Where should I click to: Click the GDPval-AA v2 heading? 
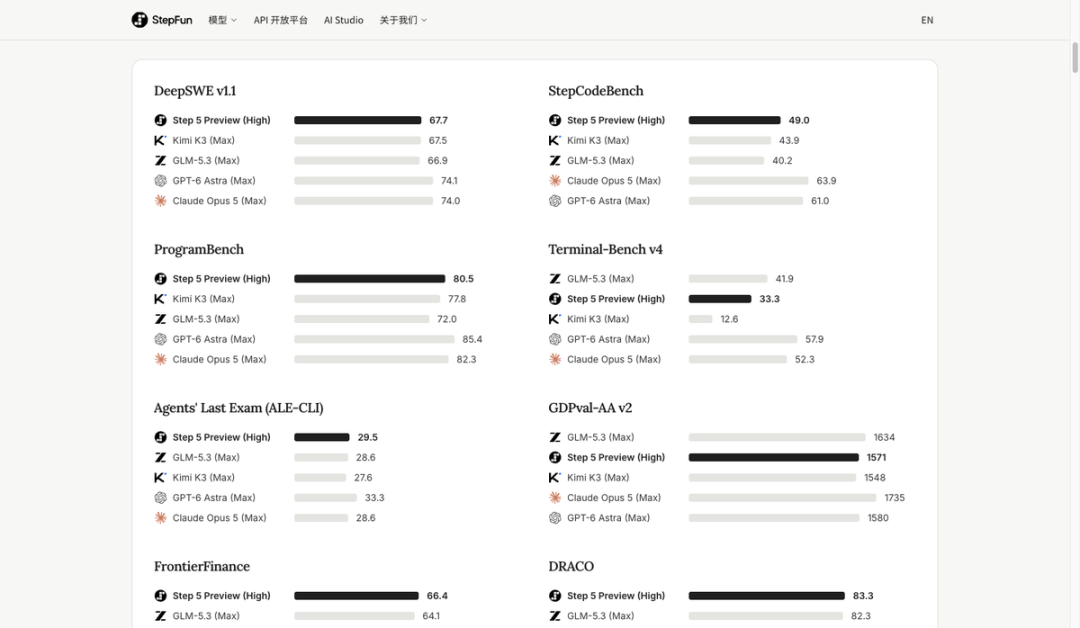[590, 408]
